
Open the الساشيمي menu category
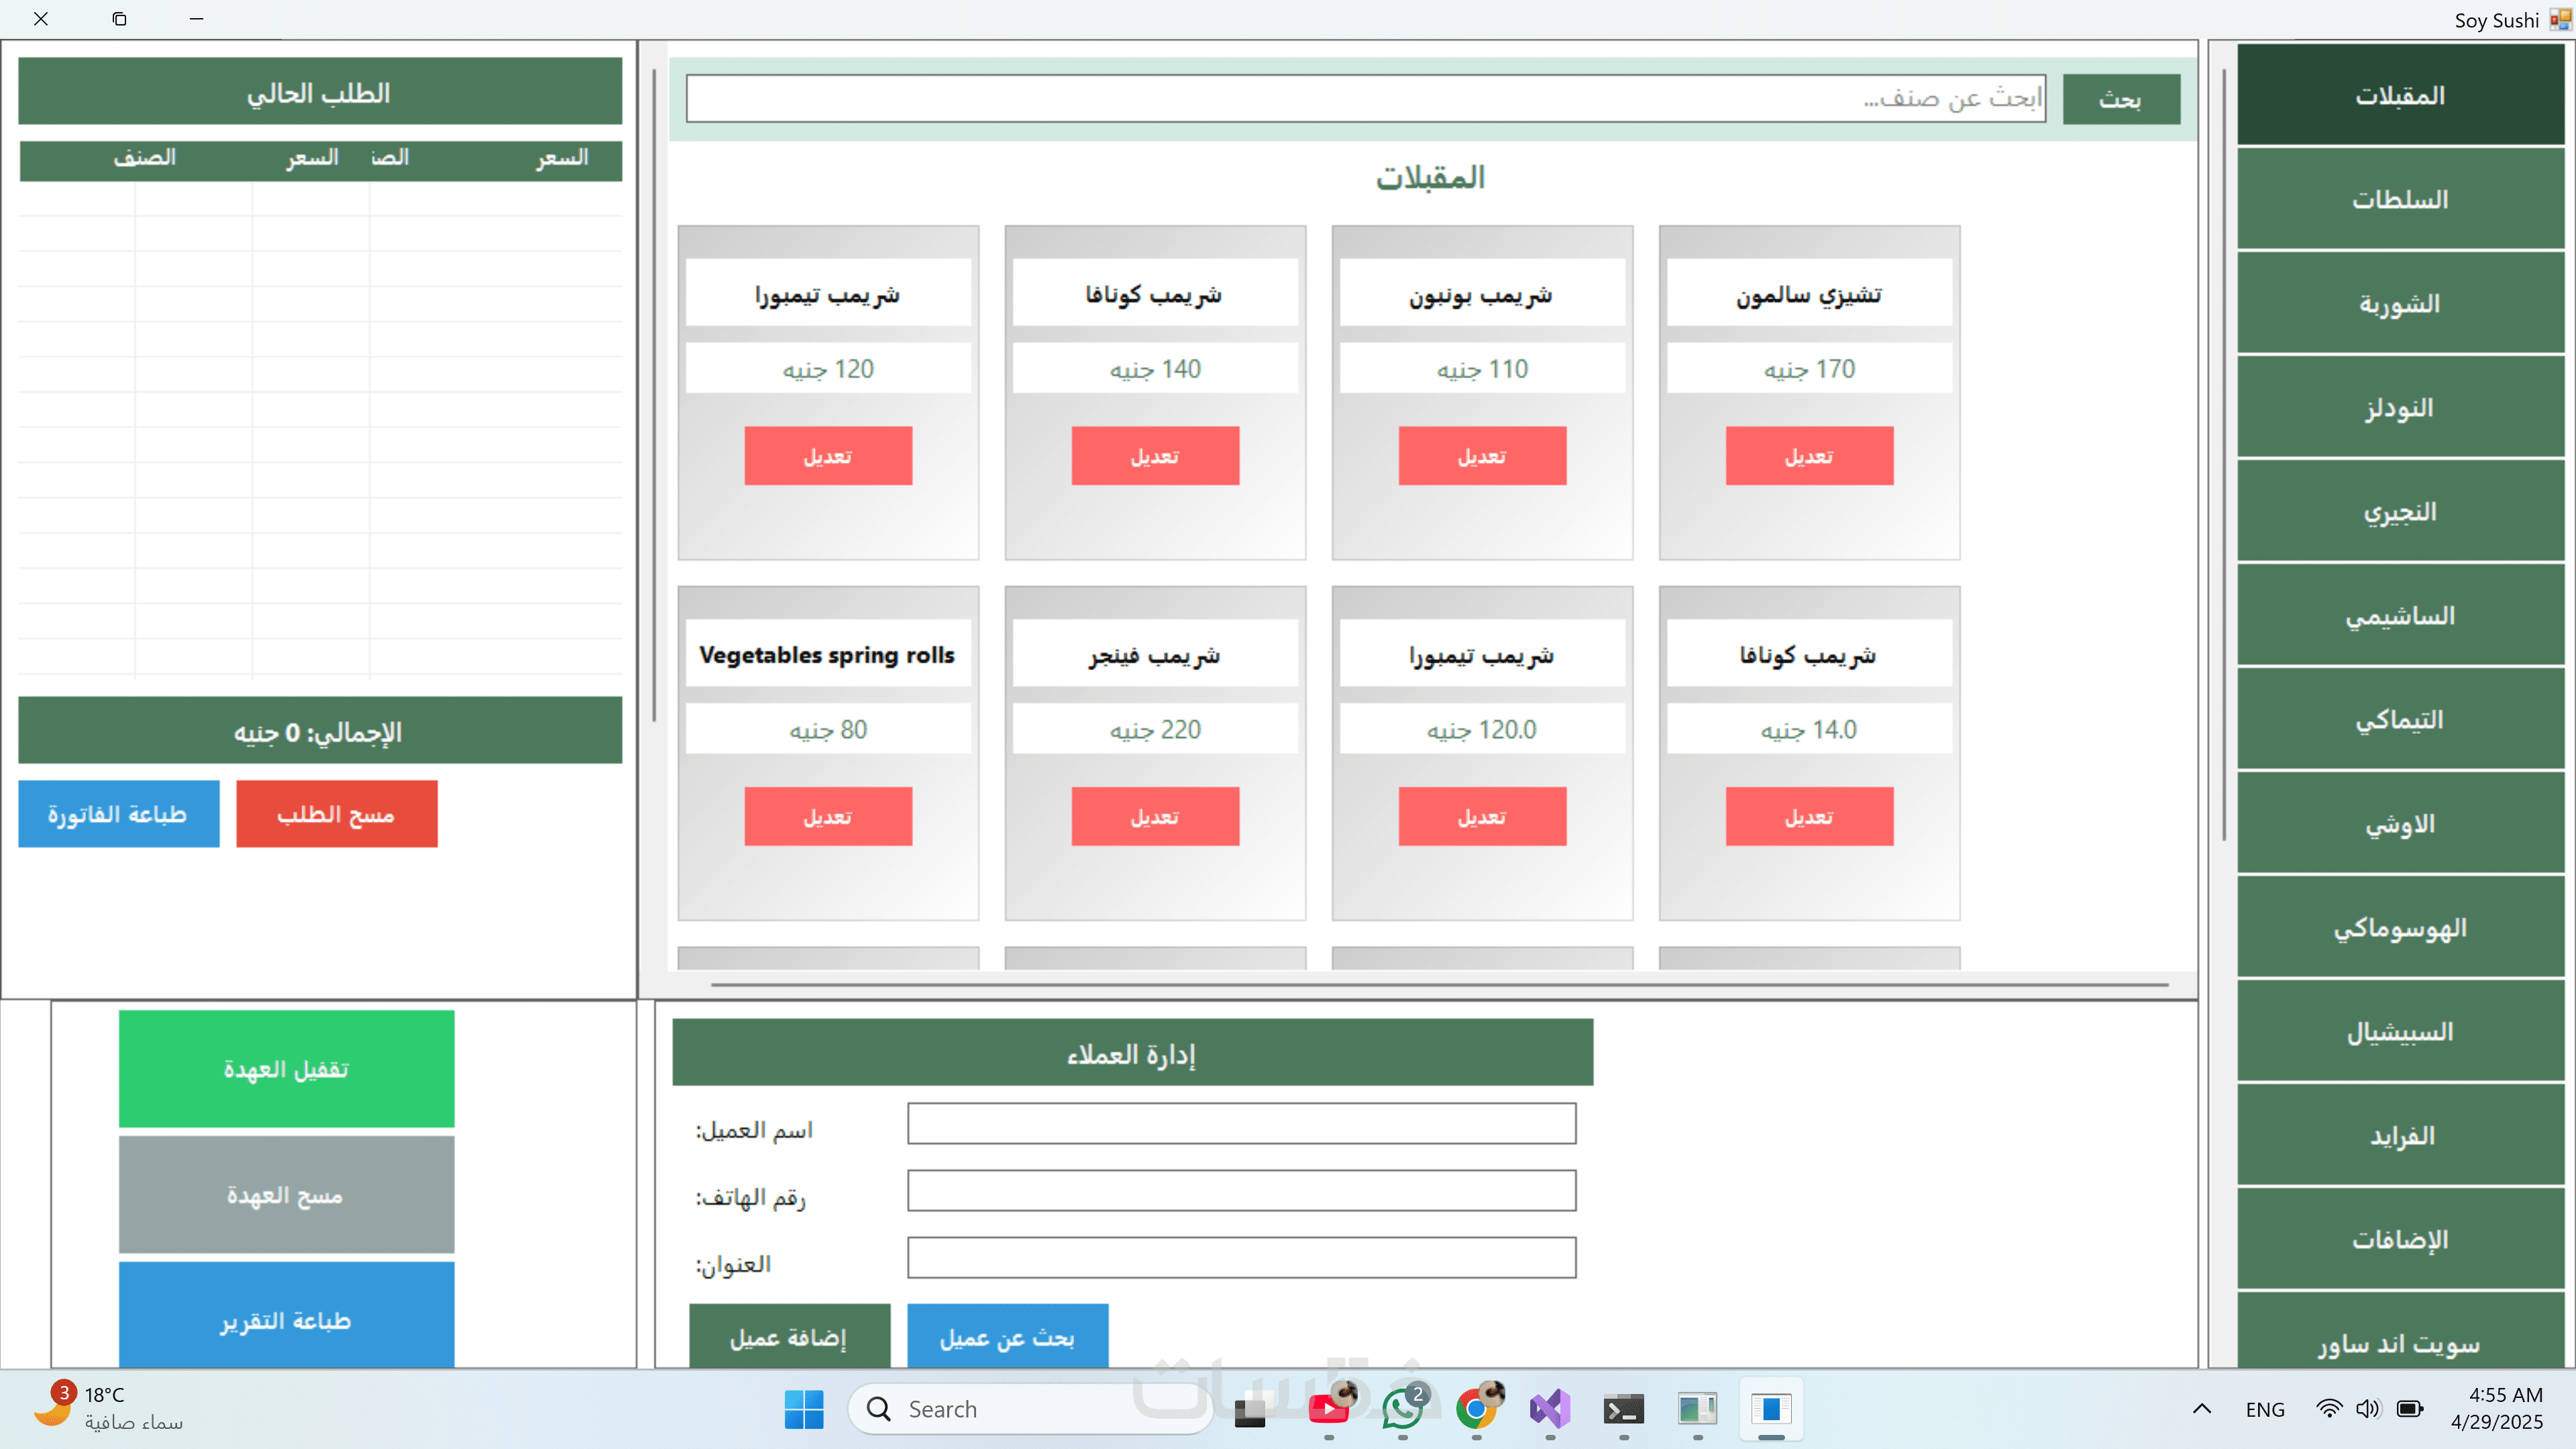tap(2400, 615)
